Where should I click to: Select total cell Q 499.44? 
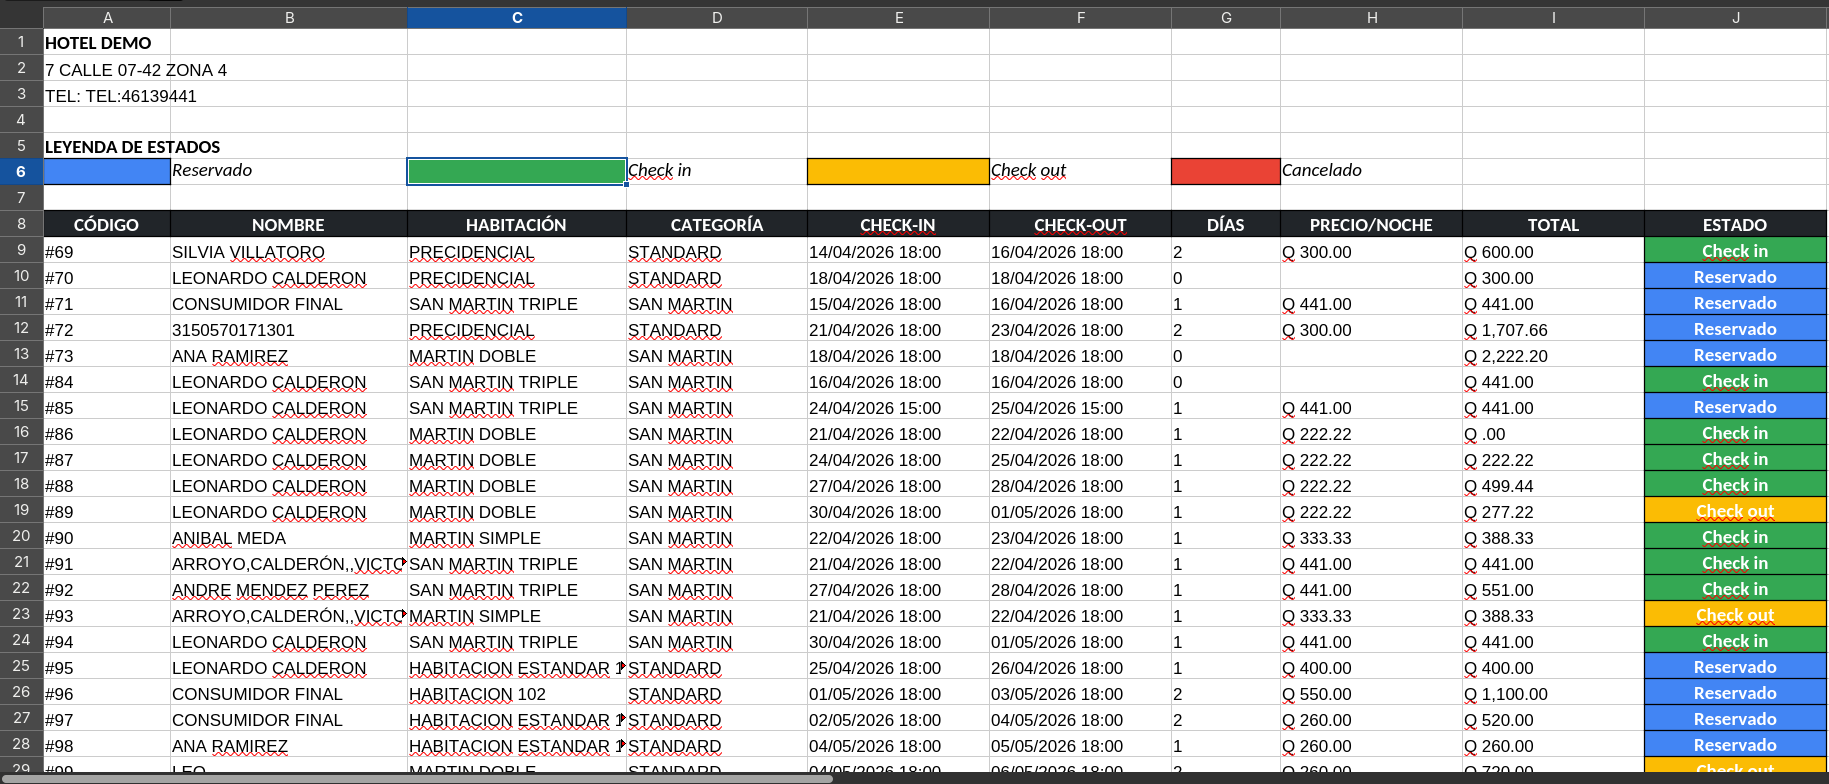[1553, 486]
